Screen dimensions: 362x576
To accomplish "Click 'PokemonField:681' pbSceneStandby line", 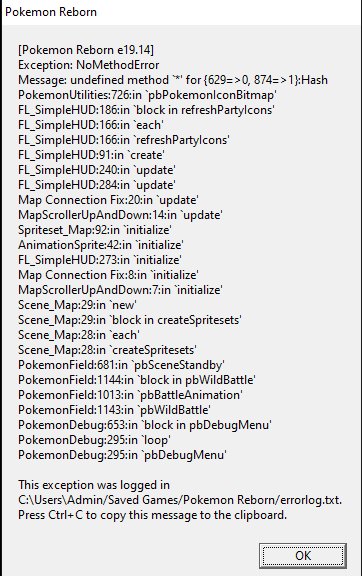I will point(121,366).
